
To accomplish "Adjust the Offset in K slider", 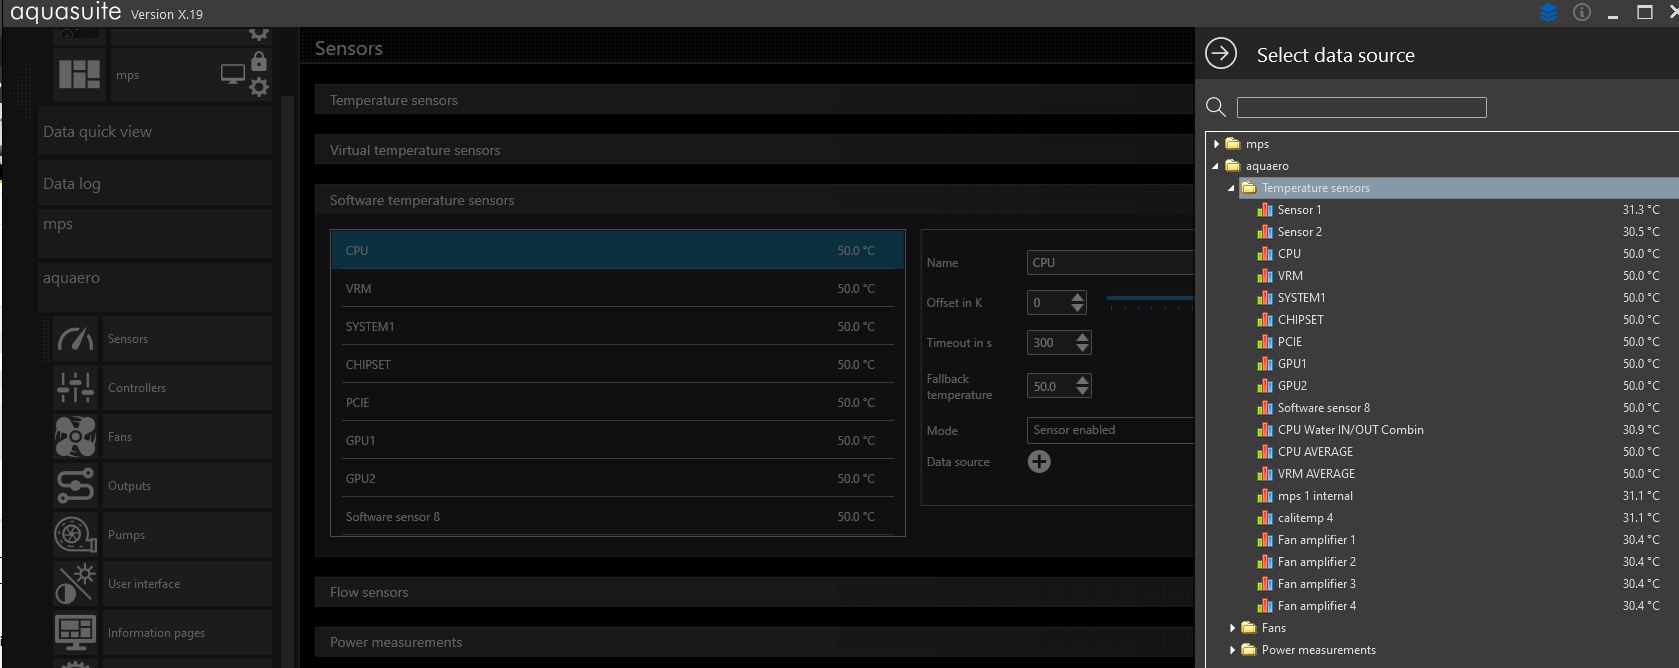I will coord(1150,299).
